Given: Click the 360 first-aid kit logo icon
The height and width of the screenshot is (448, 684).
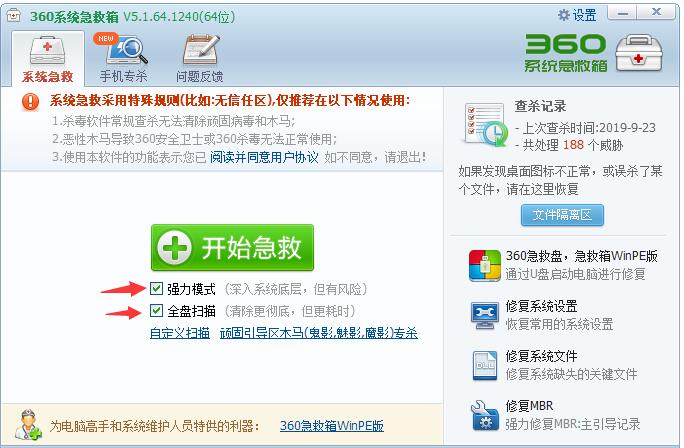Looking at the screenshot, I should tap(639, 54).
